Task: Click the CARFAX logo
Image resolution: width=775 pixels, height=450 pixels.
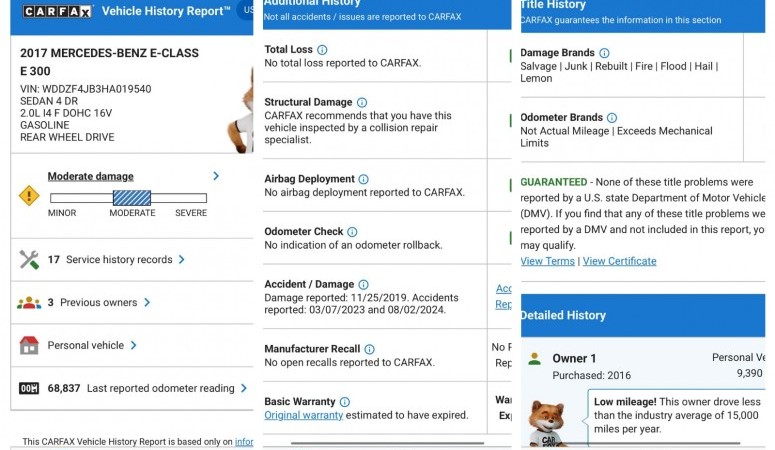Action: 57,12
